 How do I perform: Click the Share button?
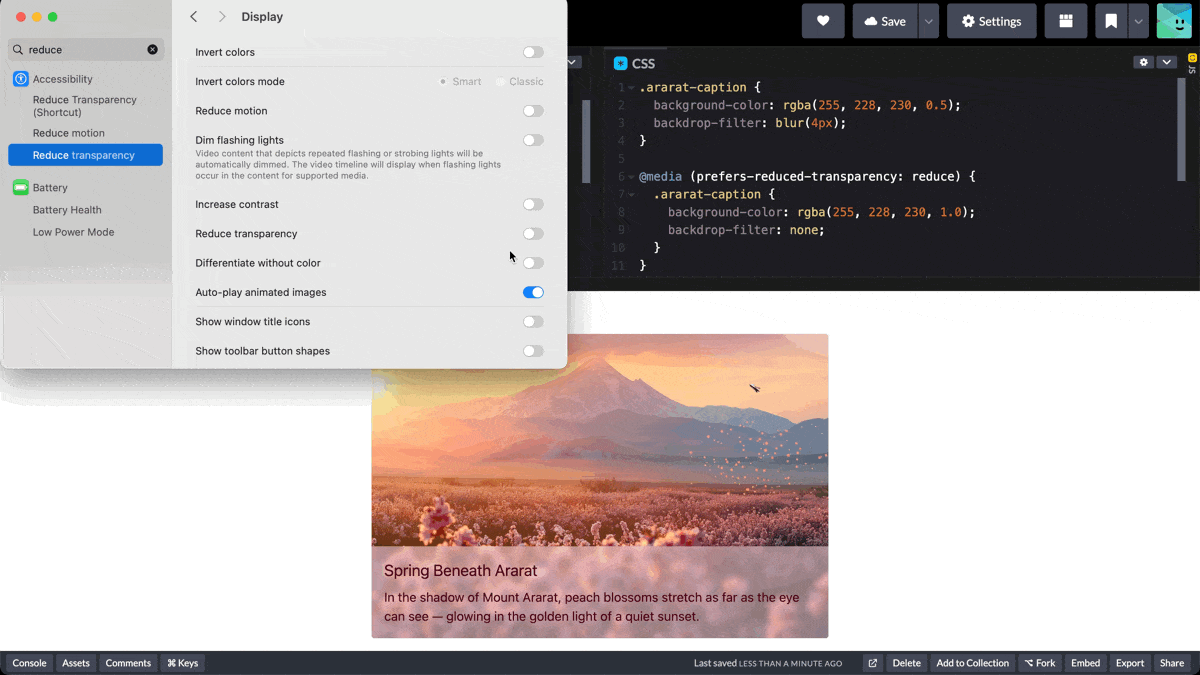[1172, 663]
